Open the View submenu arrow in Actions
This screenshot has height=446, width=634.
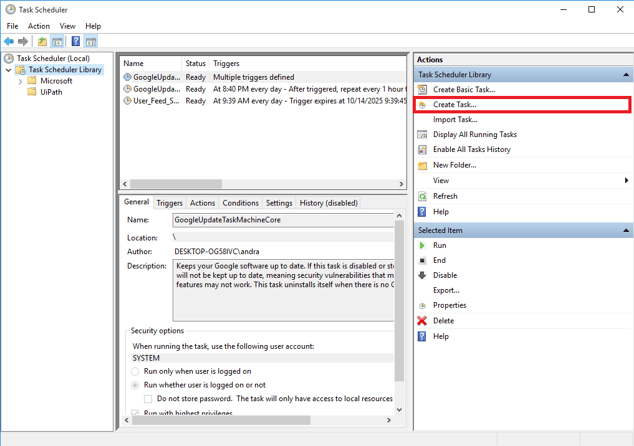tap(626, 180)
